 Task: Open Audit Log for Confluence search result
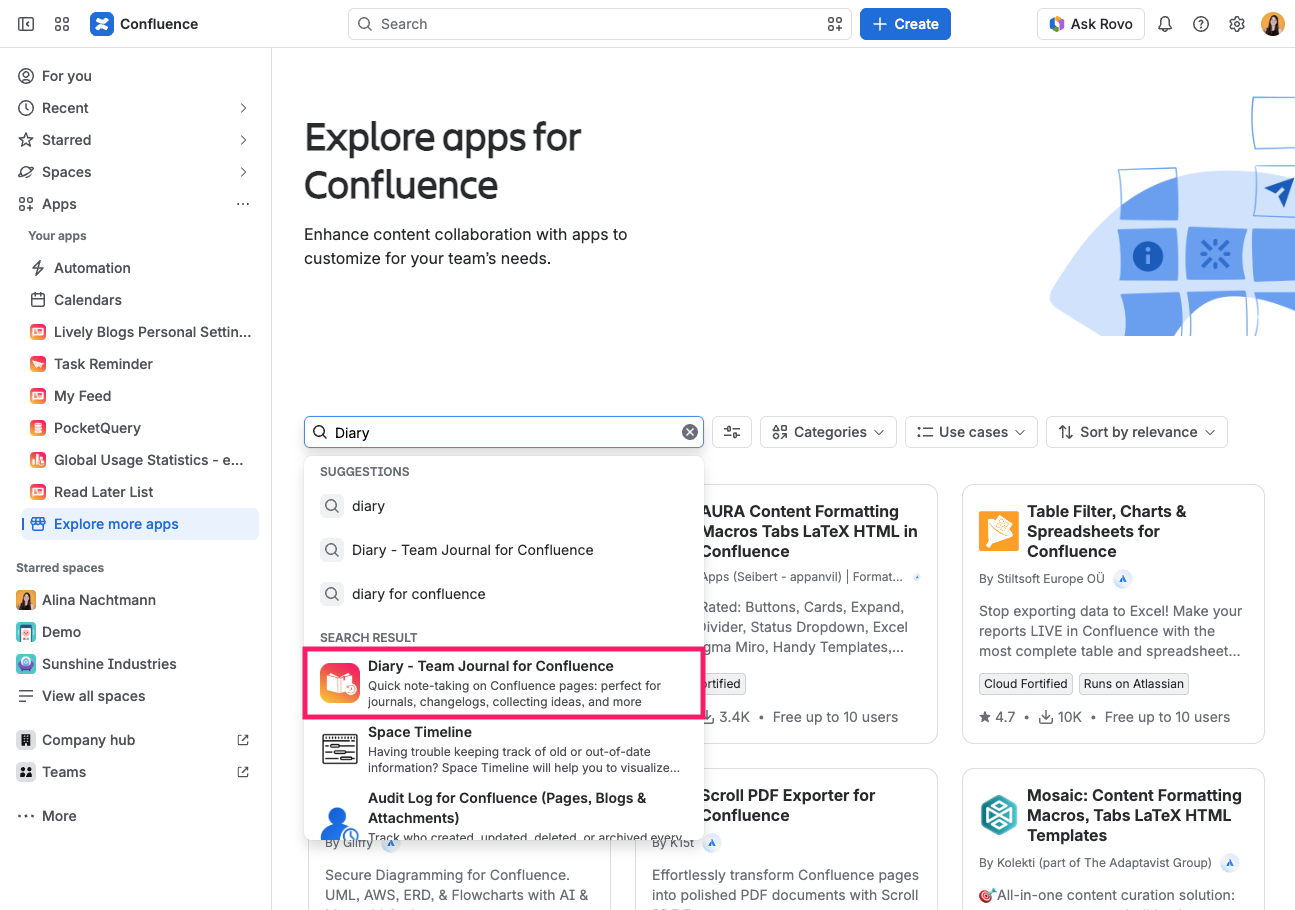pos(504,815)
